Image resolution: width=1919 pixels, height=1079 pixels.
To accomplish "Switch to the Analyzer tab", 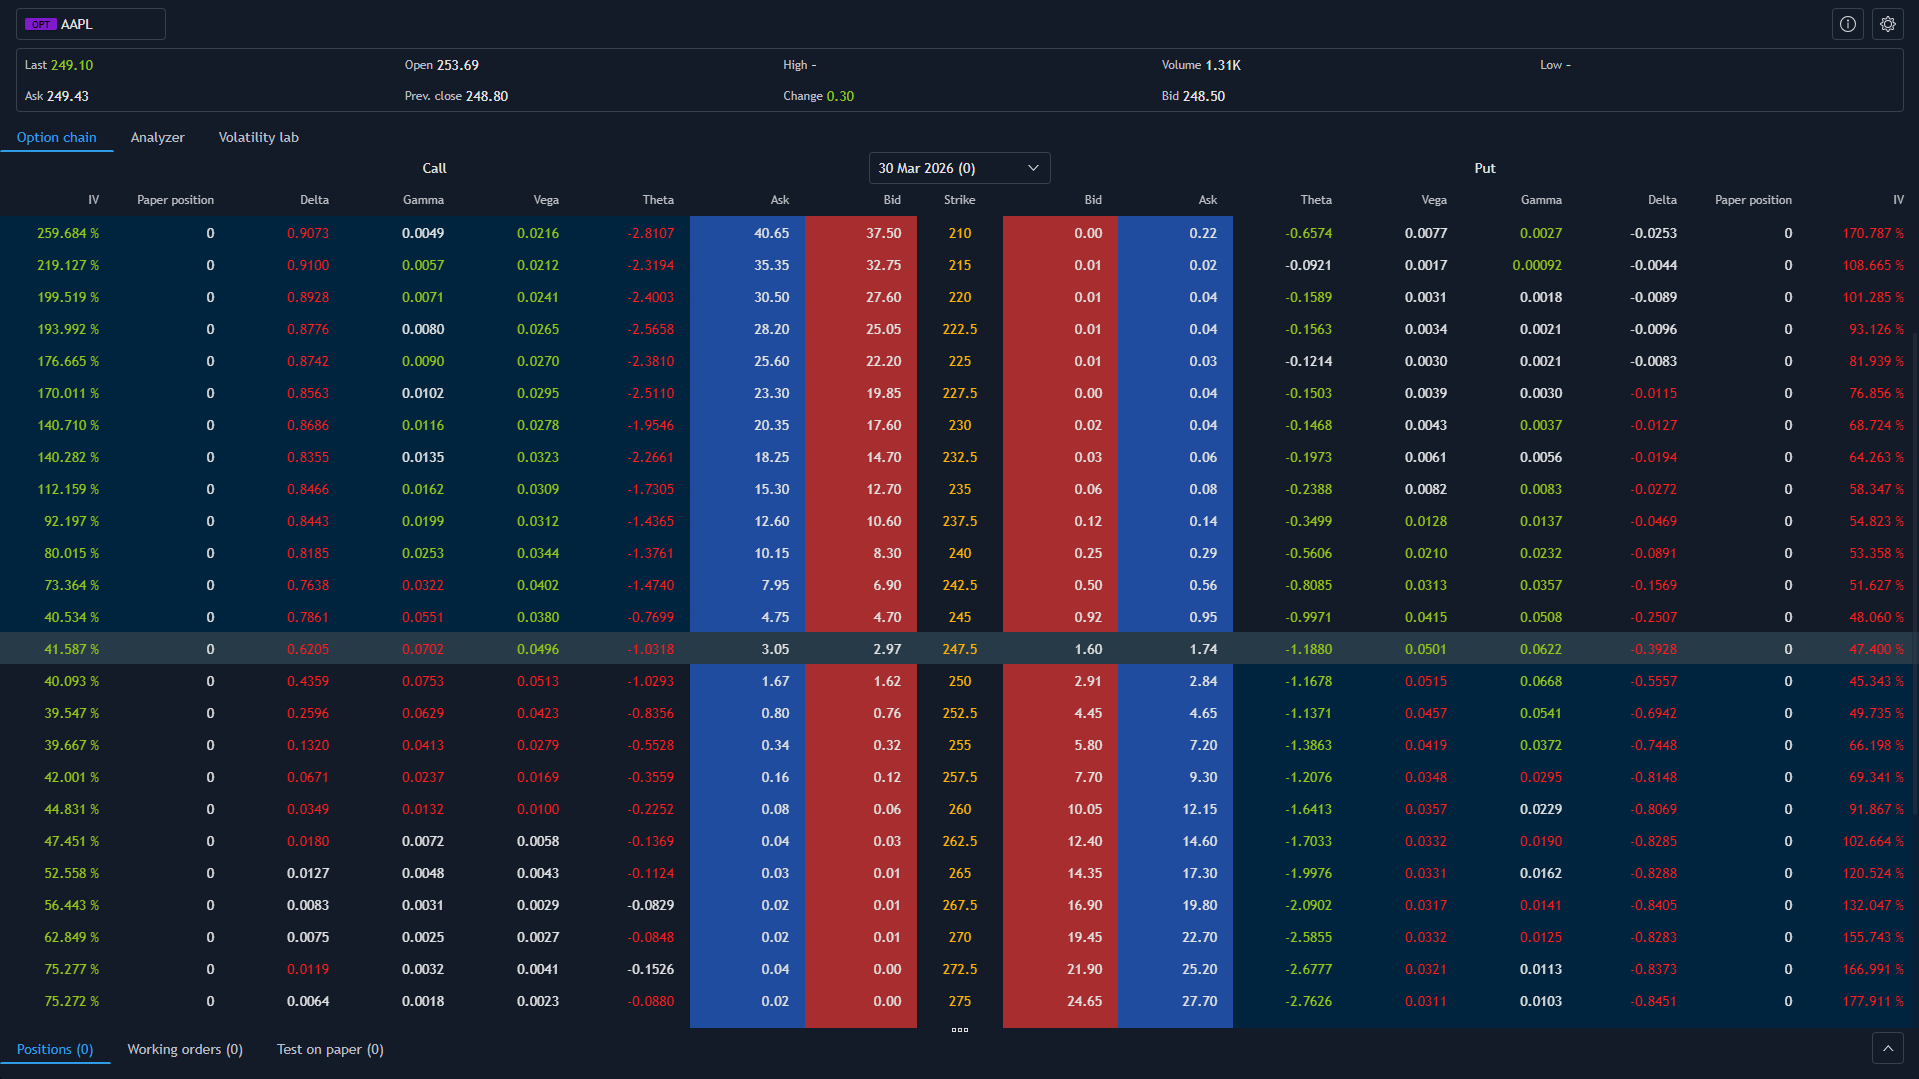I will [x=156, y=137].
